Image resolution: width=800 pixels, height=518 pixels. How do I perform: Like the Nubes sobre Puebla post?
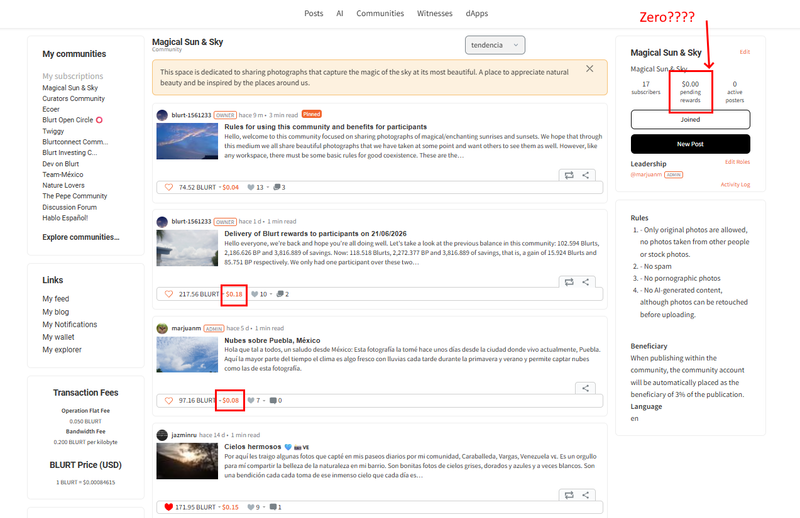pos(169,401)
